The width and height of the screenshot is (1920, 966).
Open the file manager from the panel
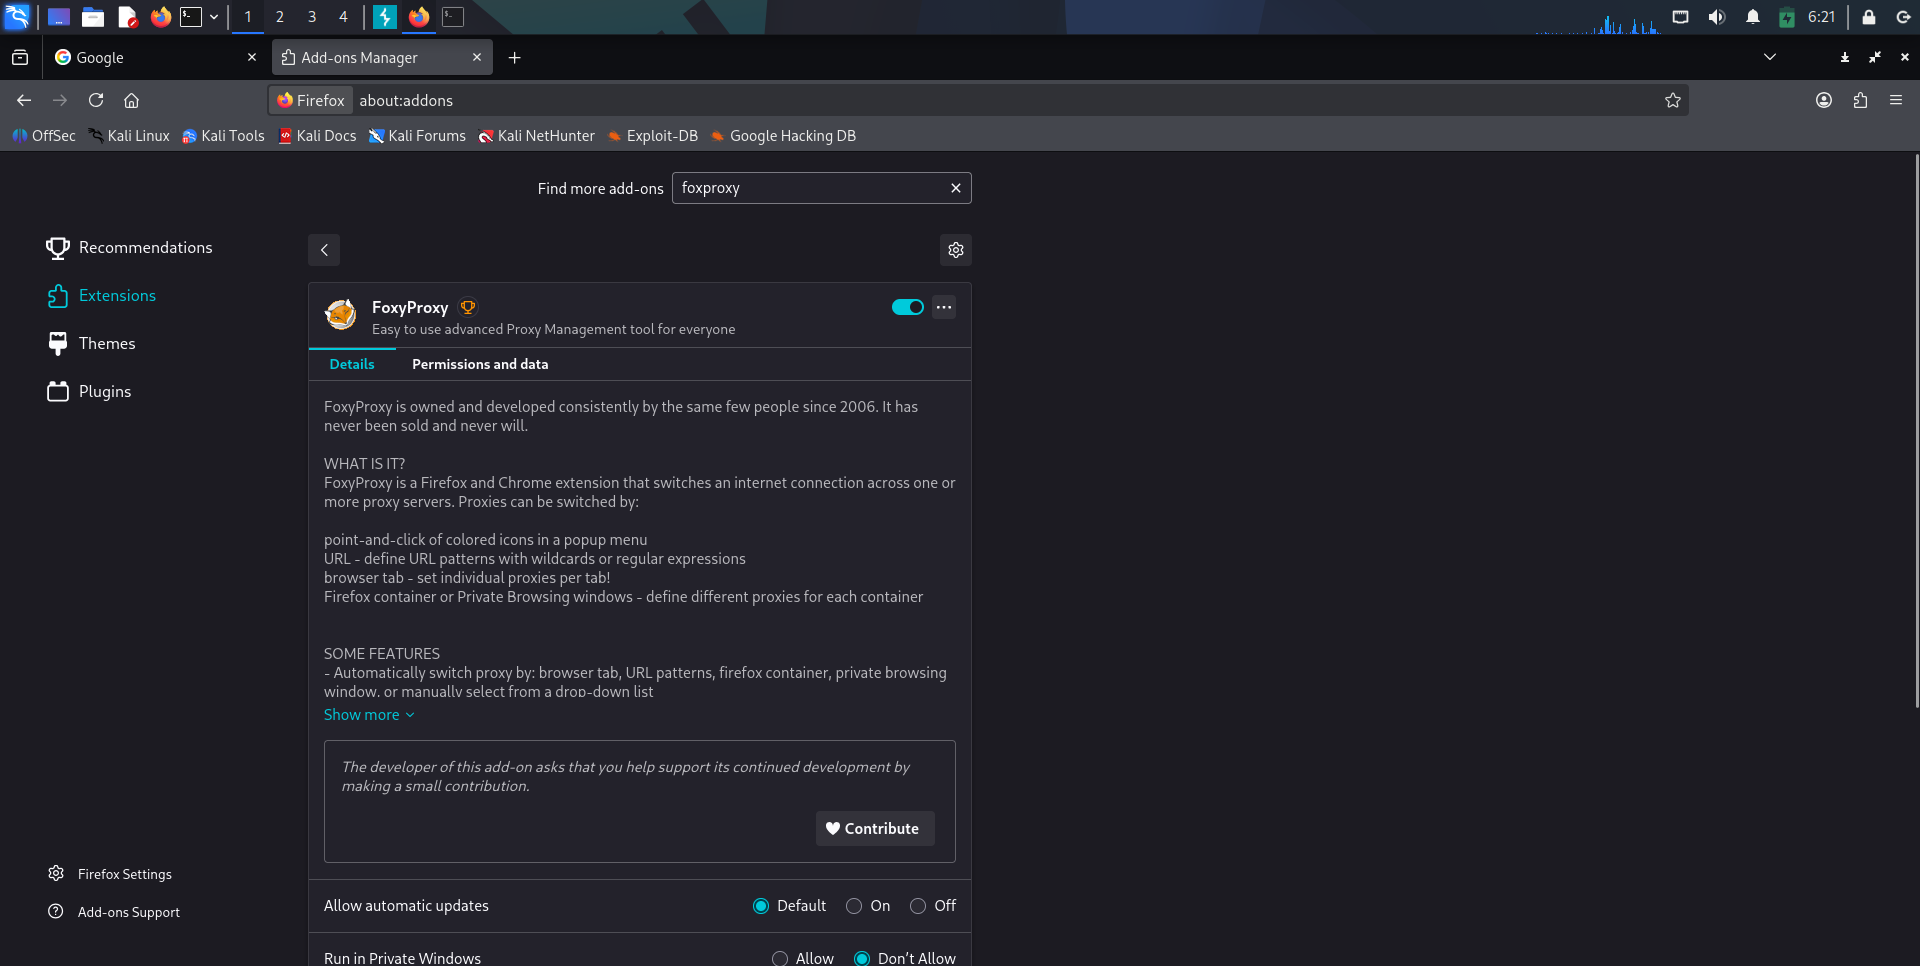point(93,17)
